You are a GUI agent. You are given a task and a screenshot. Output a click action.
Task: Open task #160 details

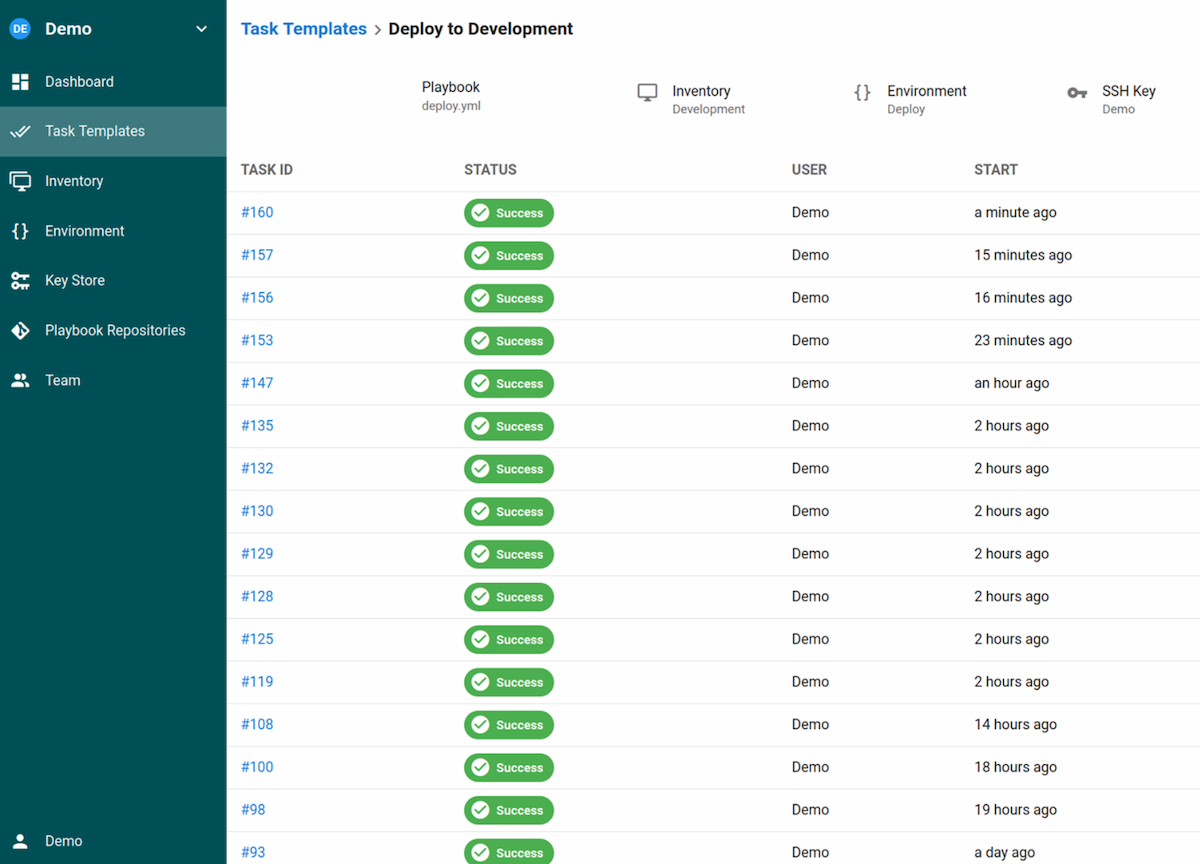(x=257, y=213)
